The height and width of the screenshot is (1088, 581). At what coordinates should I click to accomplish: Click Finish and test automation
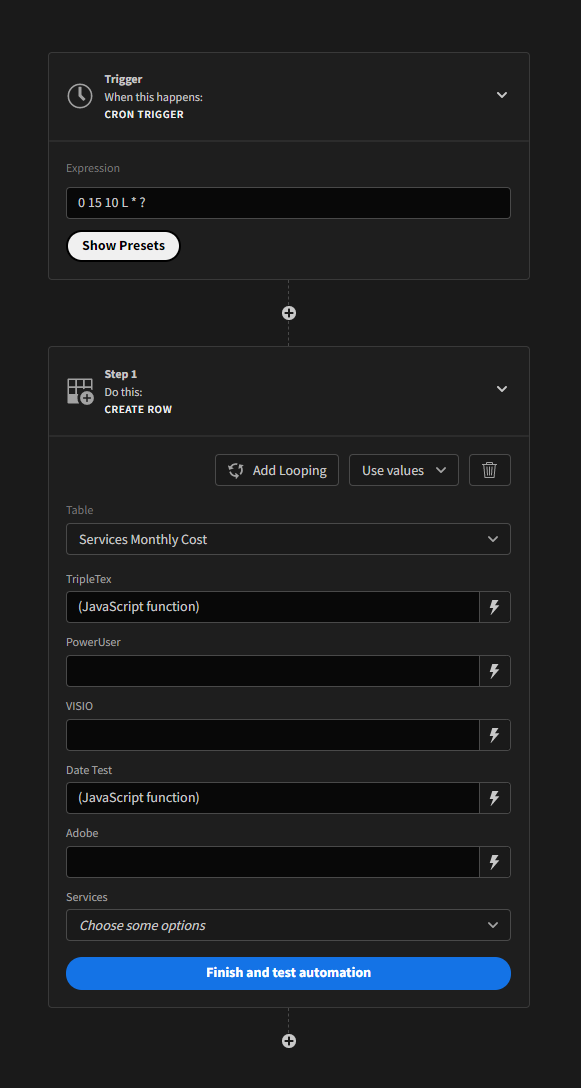(x=288, y=973)
